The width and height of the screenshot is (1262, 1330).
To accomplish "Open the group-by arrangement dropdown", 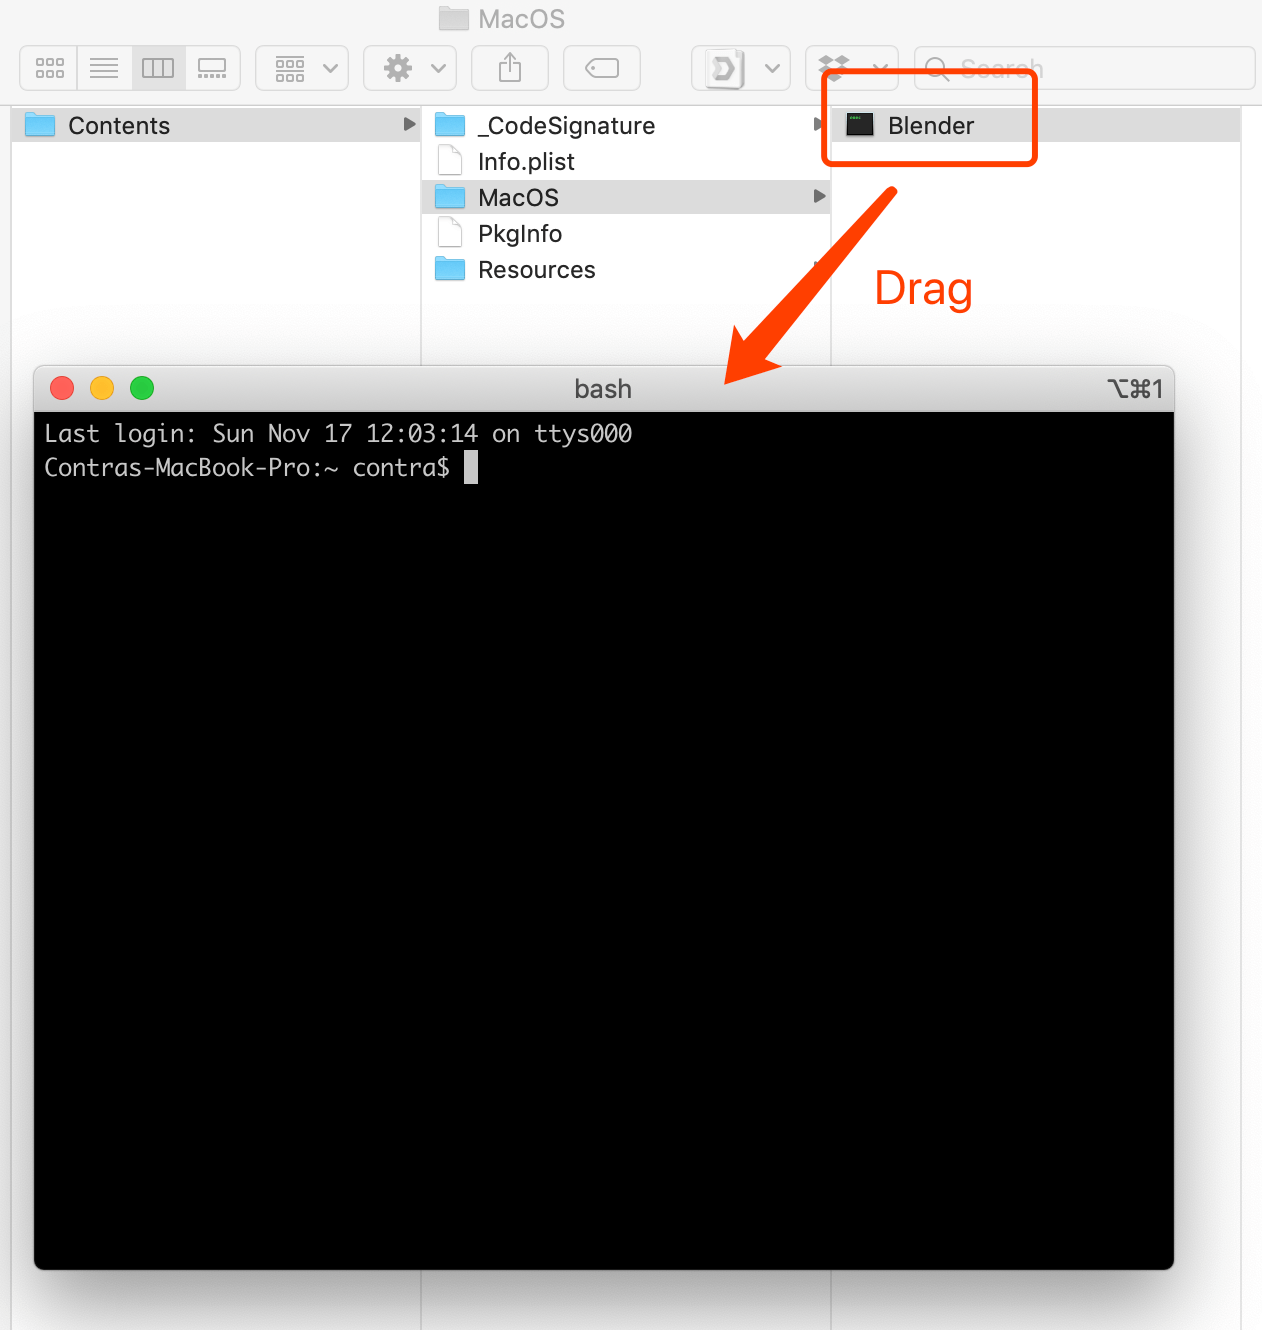I will (x=302, y=68).
